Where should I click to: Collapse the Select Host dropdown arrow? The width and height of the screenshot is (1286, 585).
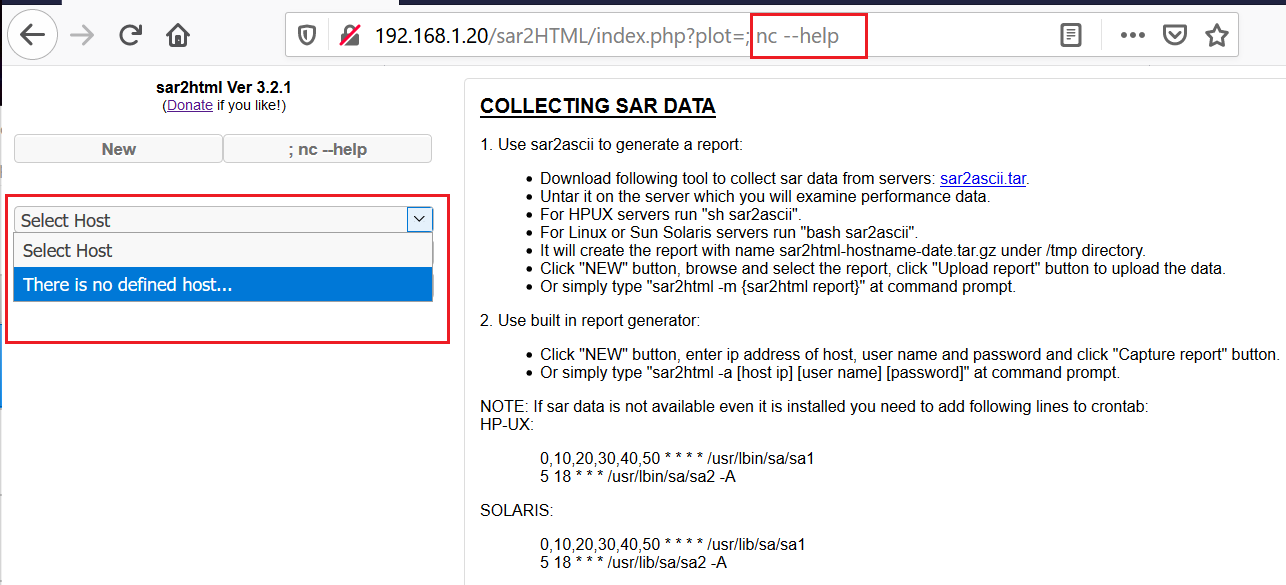[x=419, y=219]
